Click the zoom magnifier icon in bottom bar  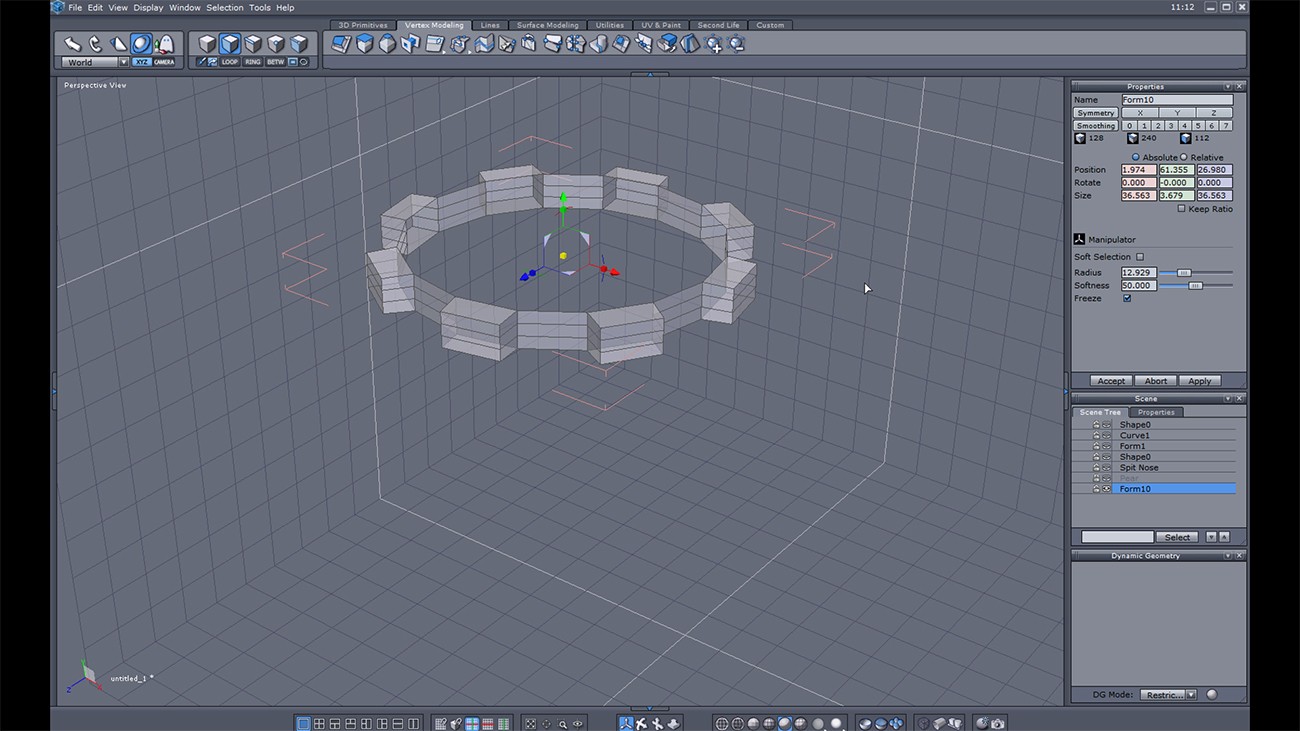pos(562,723)
